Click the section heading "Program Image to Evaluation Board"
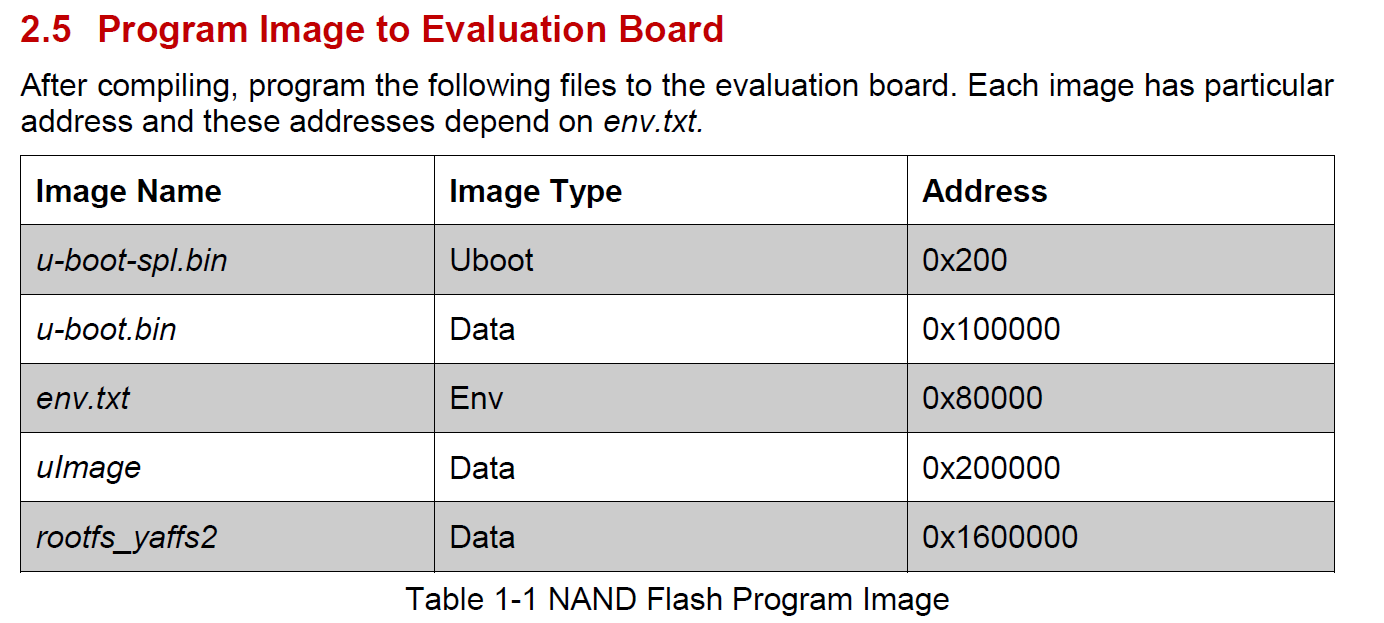Screen dimensions: 1384x623 pyautogui.click(x=410, y=30)
